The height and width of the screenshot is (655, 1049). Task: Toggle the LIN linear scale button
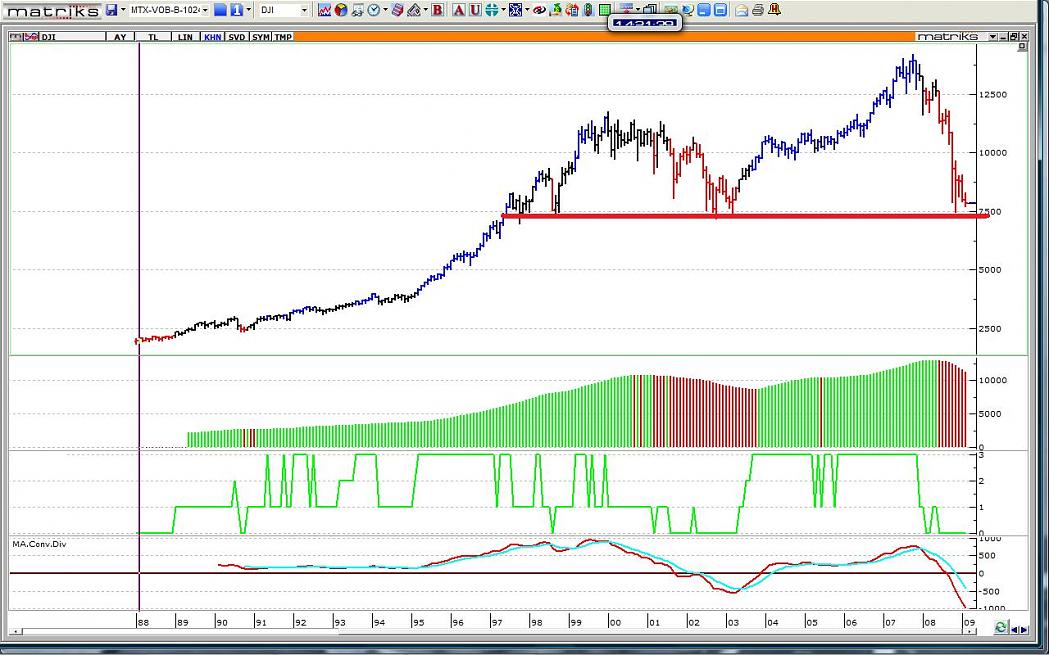[x=185, y=37]
